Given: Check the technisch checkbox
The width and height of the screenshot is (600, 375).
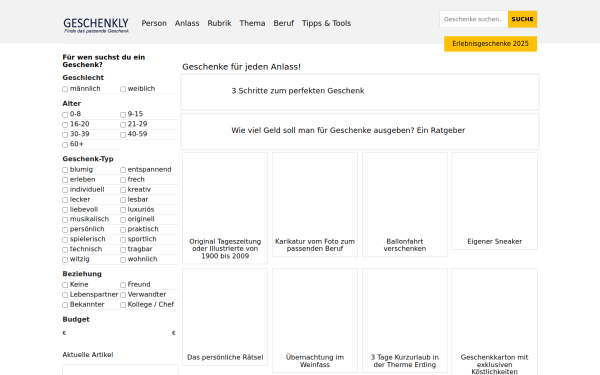Looking at the screenshot, I should (65, 249).
